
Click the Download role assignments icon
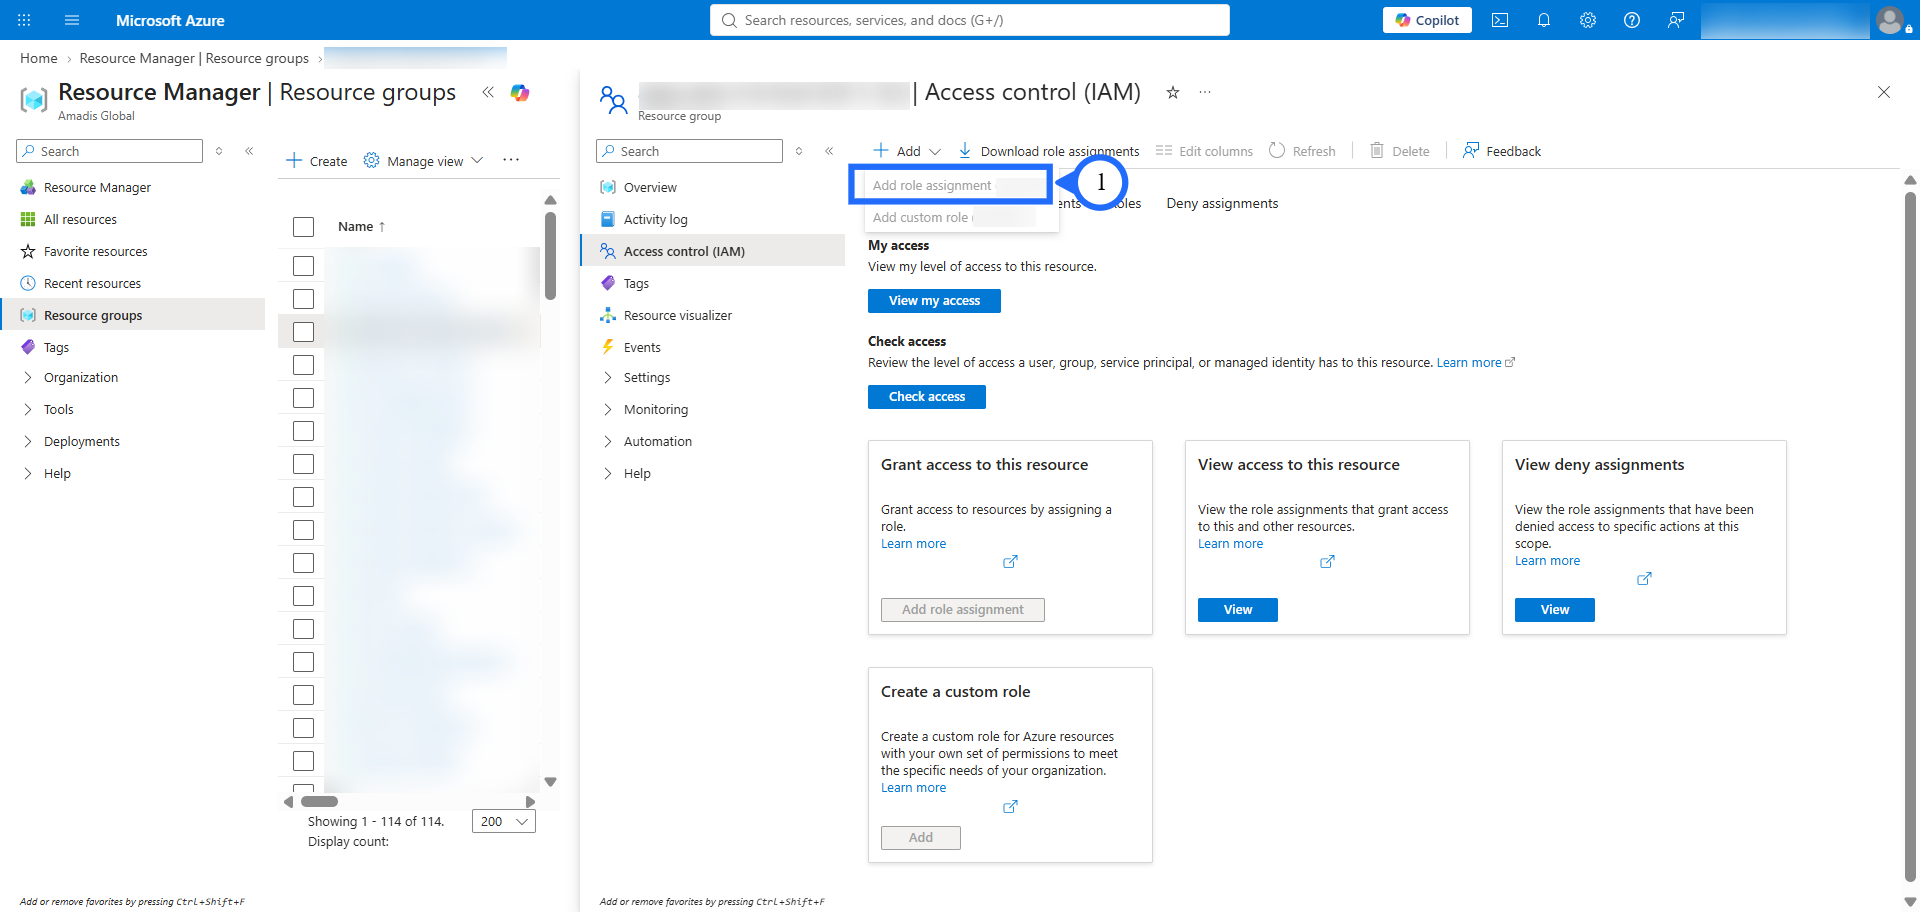[x=965, y=151]
